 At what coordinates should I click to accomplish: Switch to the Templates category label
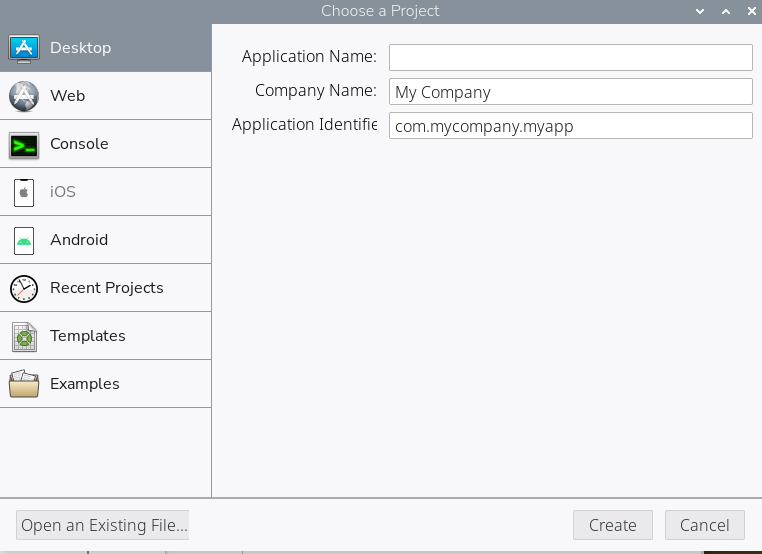point(88,336)
